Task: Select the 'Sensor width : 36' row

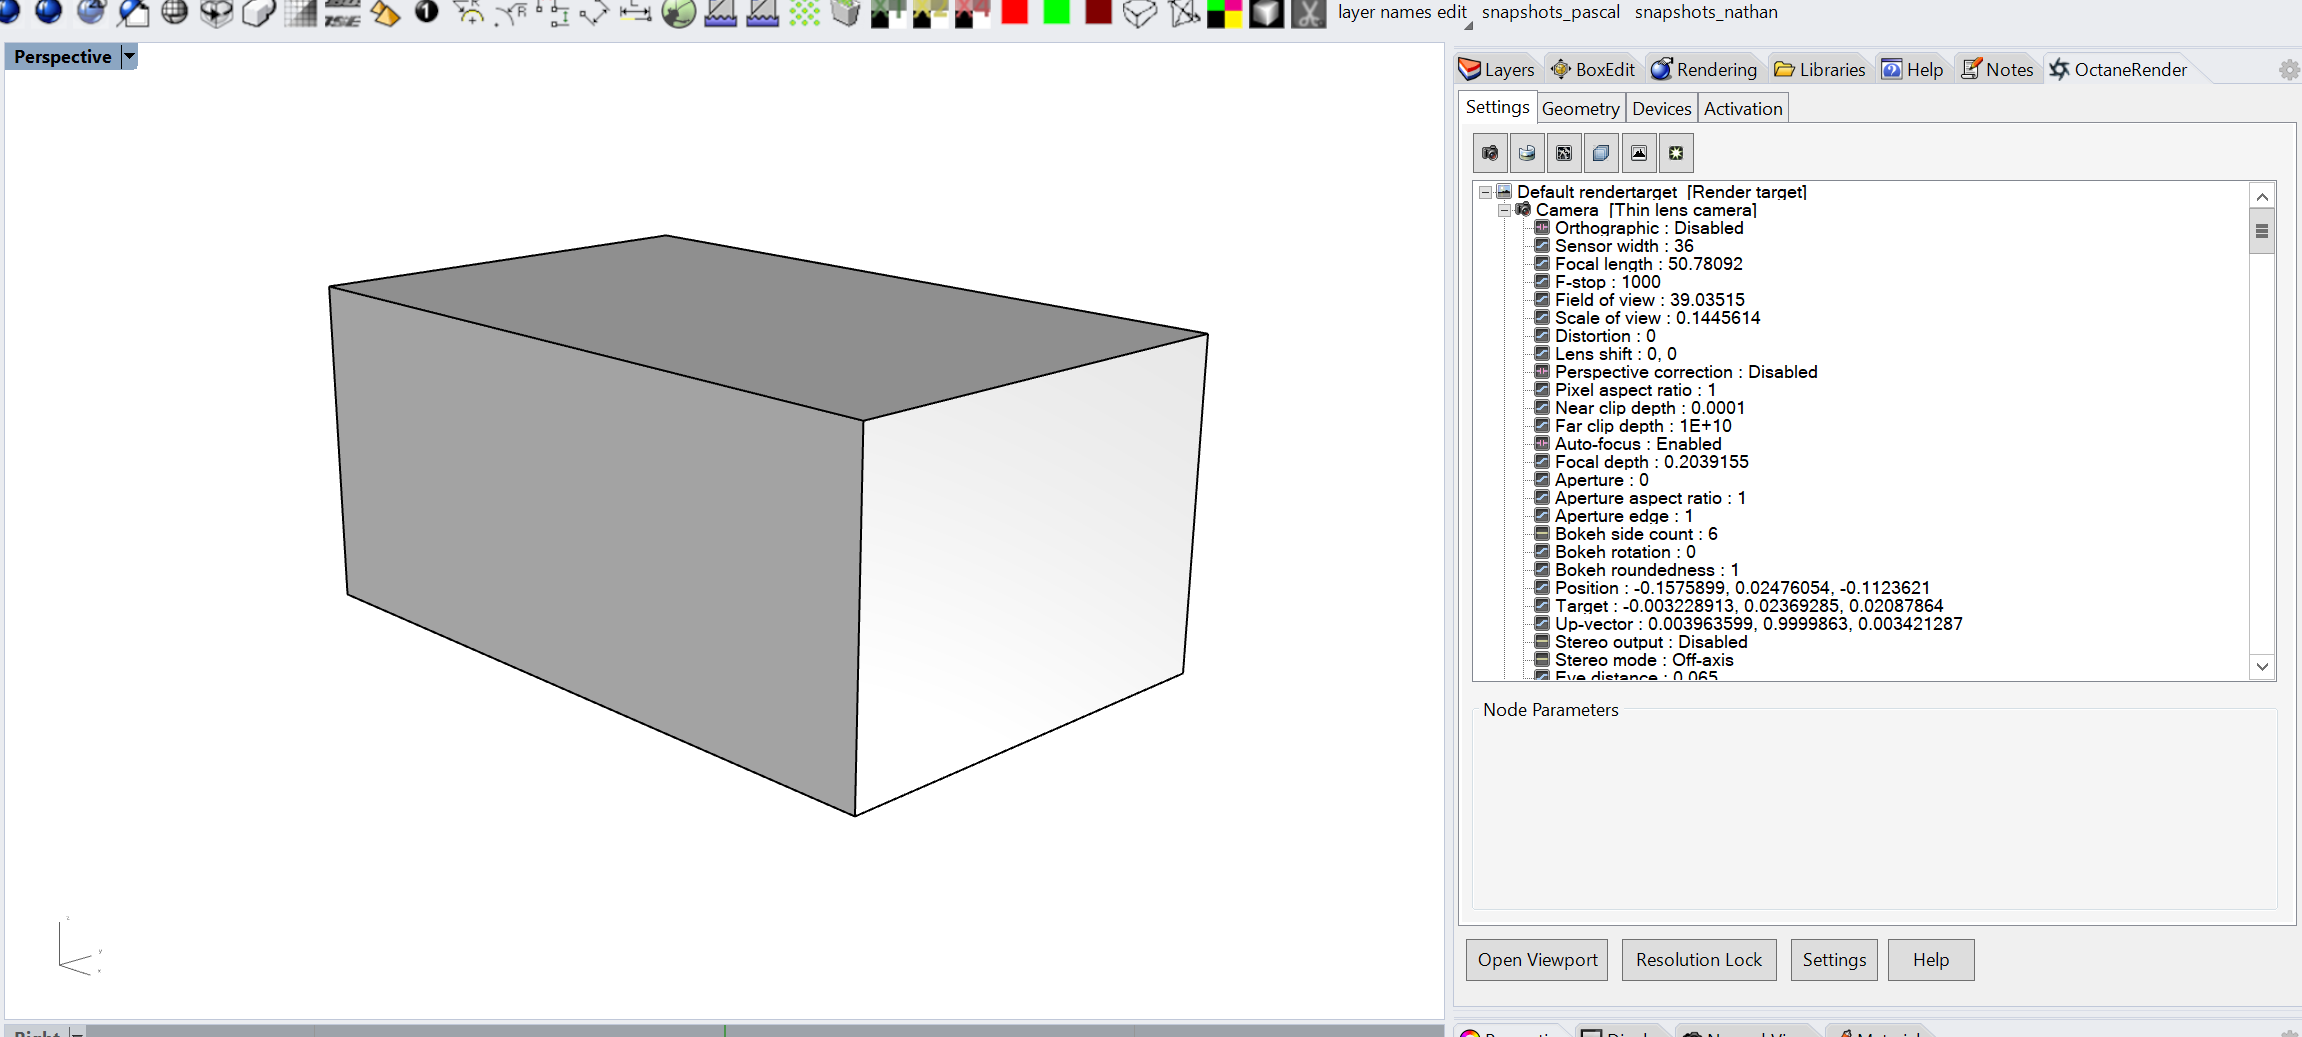Action: (1624, 246)
